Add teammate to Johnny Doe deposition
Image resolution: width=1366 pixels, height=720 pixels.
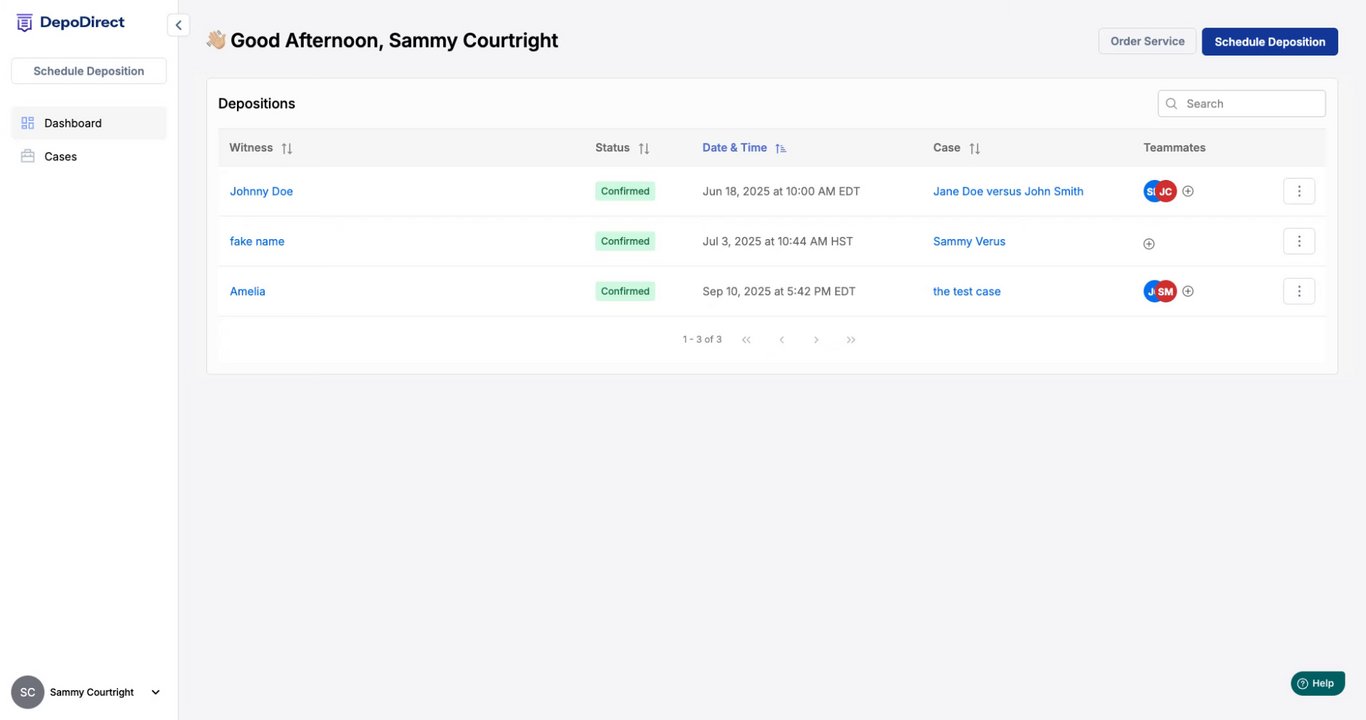pyautogui.click(x=1188, y=191)
